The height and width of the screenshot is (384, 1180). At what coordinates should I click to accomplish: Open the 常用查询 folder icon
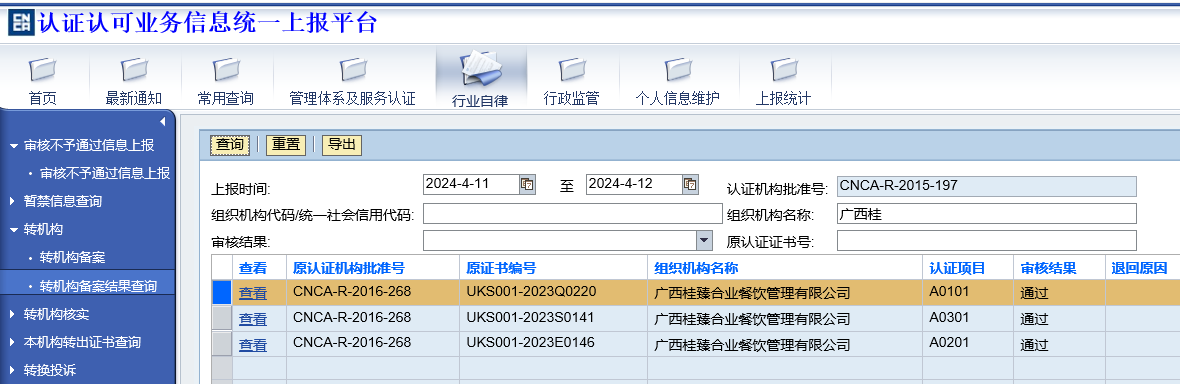point(226,70)
